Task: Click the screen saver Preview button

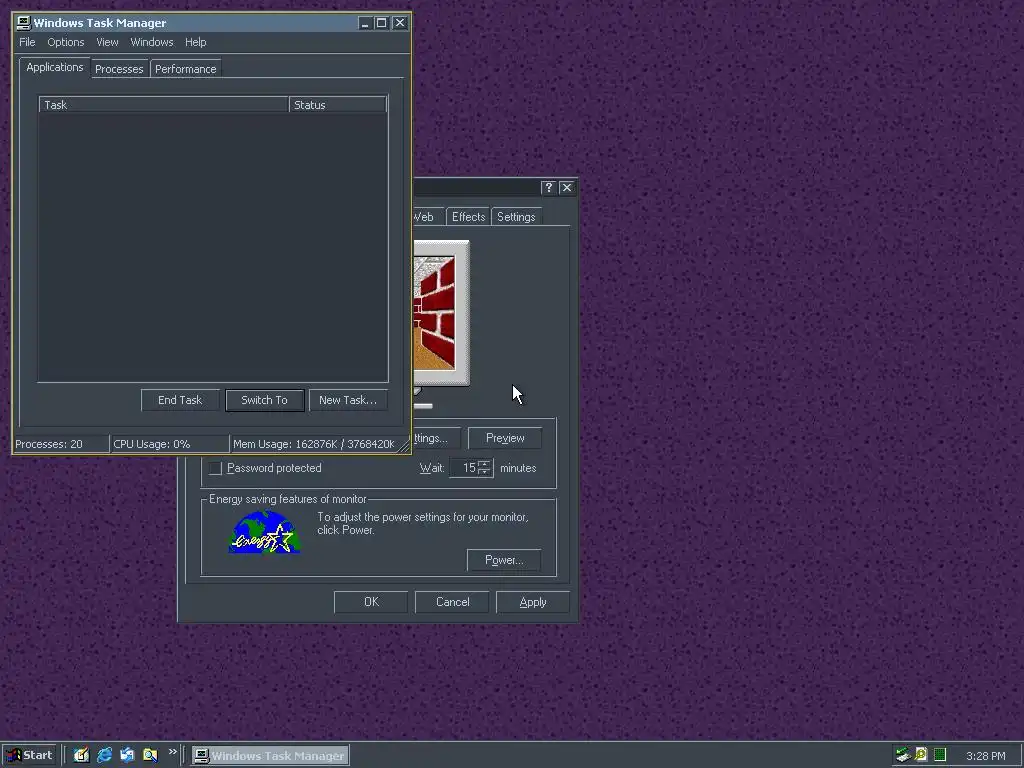Action: pos(505,438)
